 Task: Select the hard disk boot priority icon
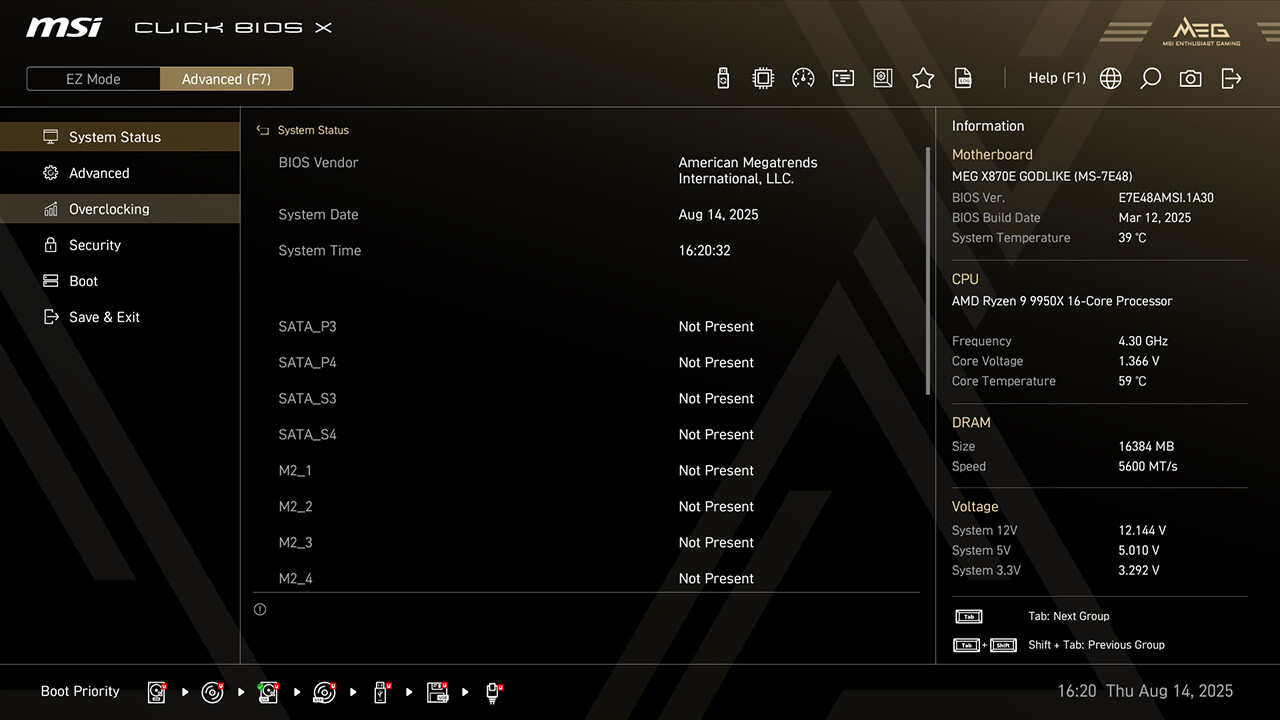point(157,692)
